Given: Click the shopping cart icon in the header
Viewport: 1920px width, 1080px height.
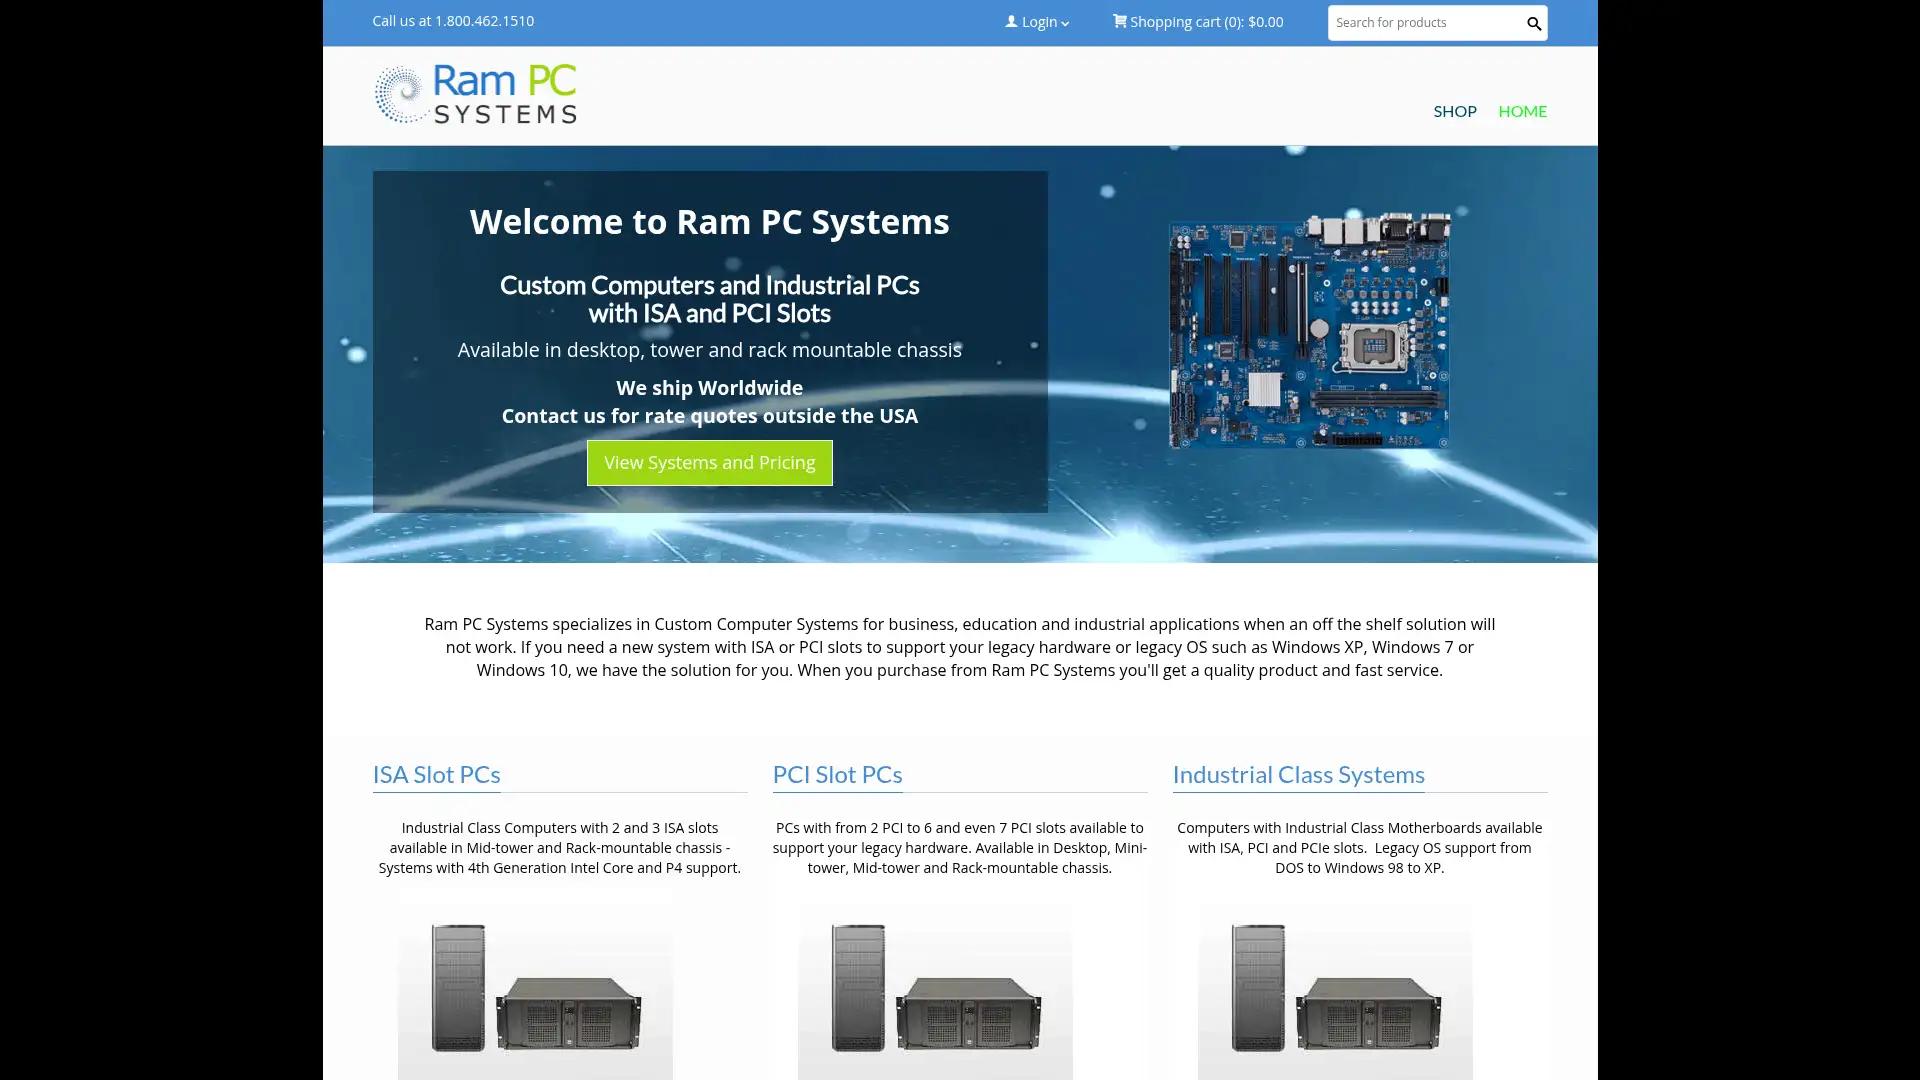Looking at the screenshot, I should (1120, 21).
